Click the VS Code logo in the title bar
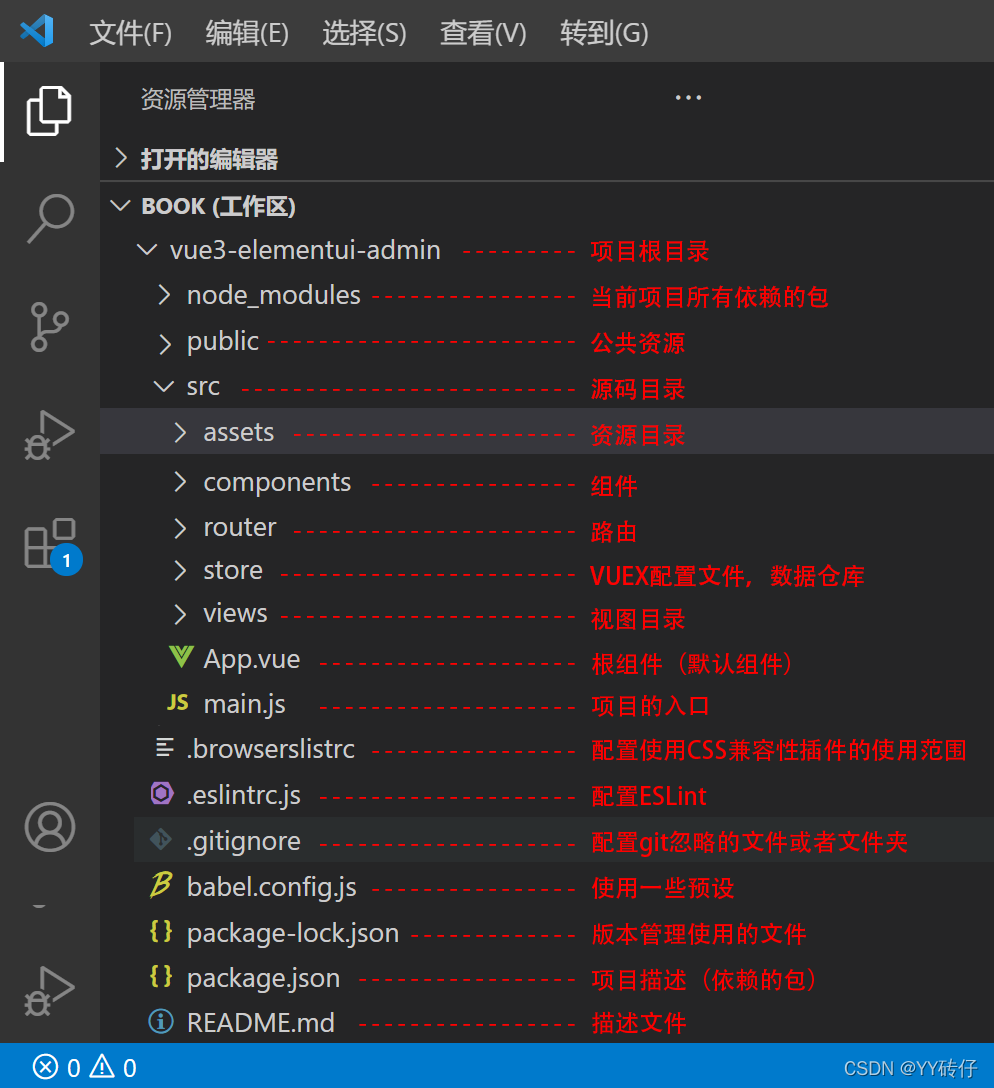994x1088 pixels. [x=37, y=31]
